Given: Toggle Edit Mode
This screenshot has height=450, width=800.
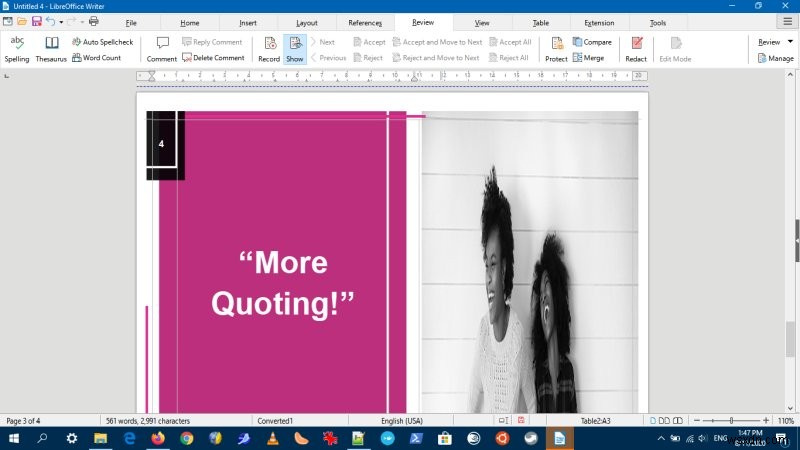Looking at the screenshot, I should click(675, 49).
